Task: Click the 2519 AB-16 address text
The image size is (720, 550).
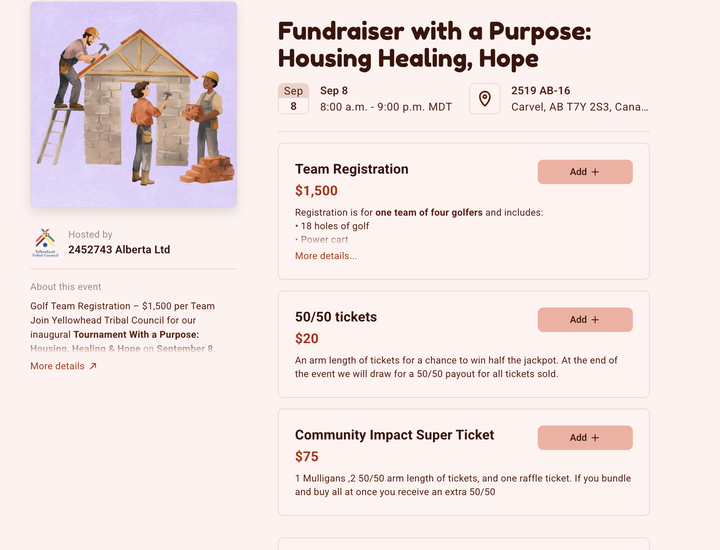Action: tap(540, 90)
